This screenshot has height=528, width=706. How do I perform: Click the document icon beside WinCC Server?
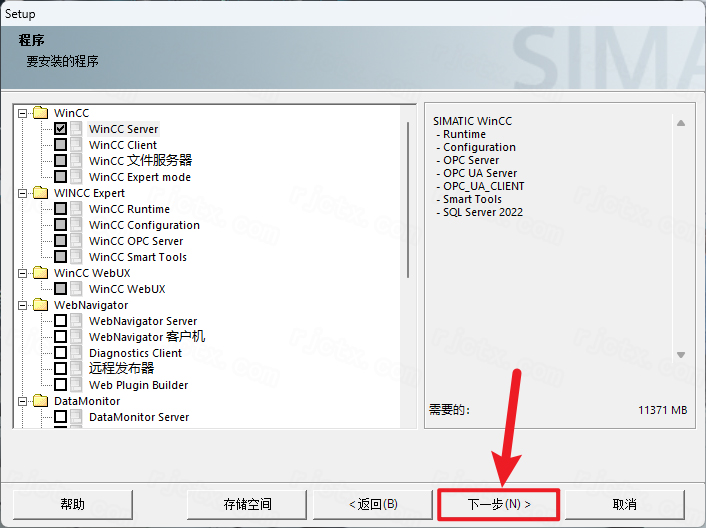click(77, 129)
